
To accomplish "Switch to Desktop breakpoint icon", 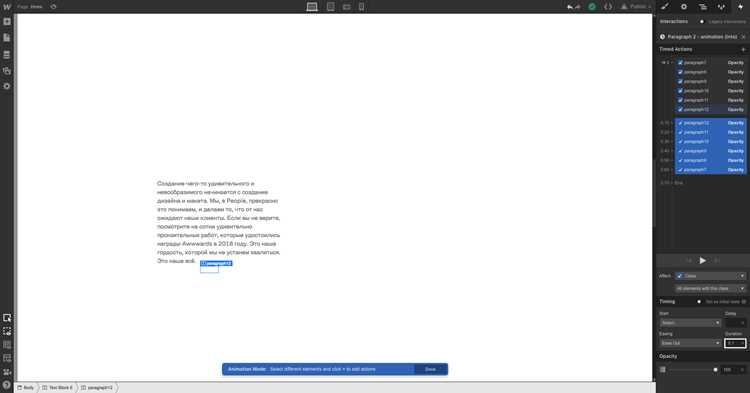I will [x=312, y=7].
